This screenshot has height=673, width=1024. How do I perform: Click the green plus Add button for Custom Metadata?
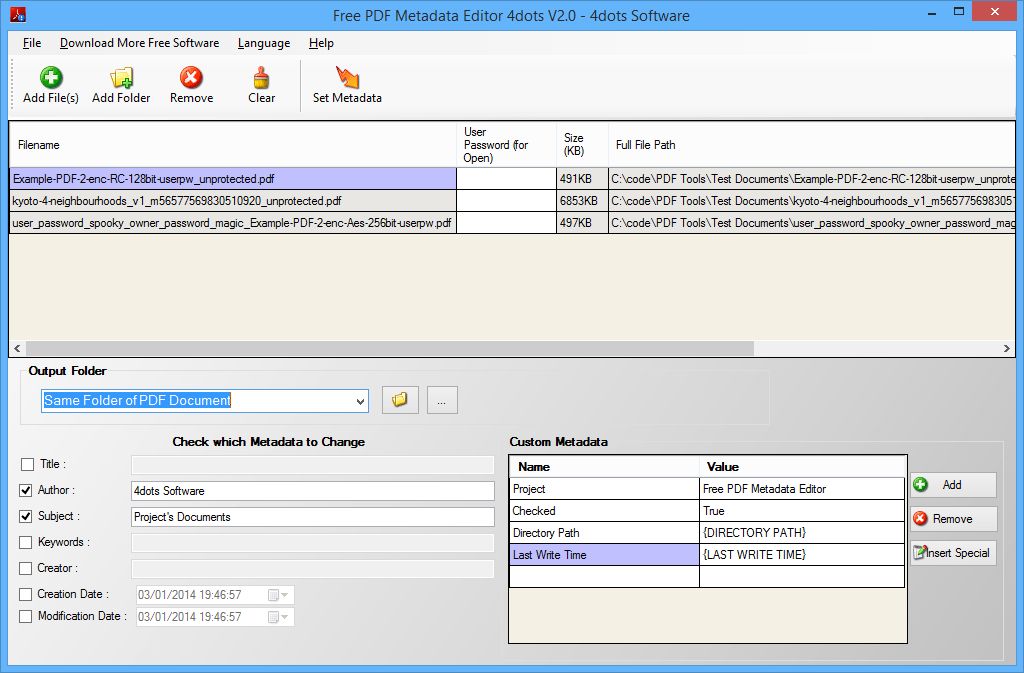click(951, 485)
